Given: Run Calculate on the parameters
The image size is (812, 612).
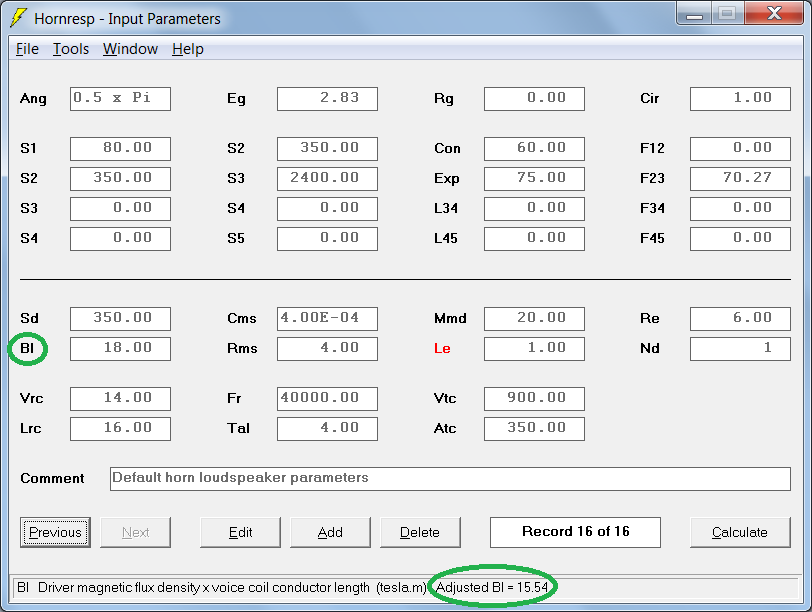Looking at the screenshot, I should tap(740, 532).
